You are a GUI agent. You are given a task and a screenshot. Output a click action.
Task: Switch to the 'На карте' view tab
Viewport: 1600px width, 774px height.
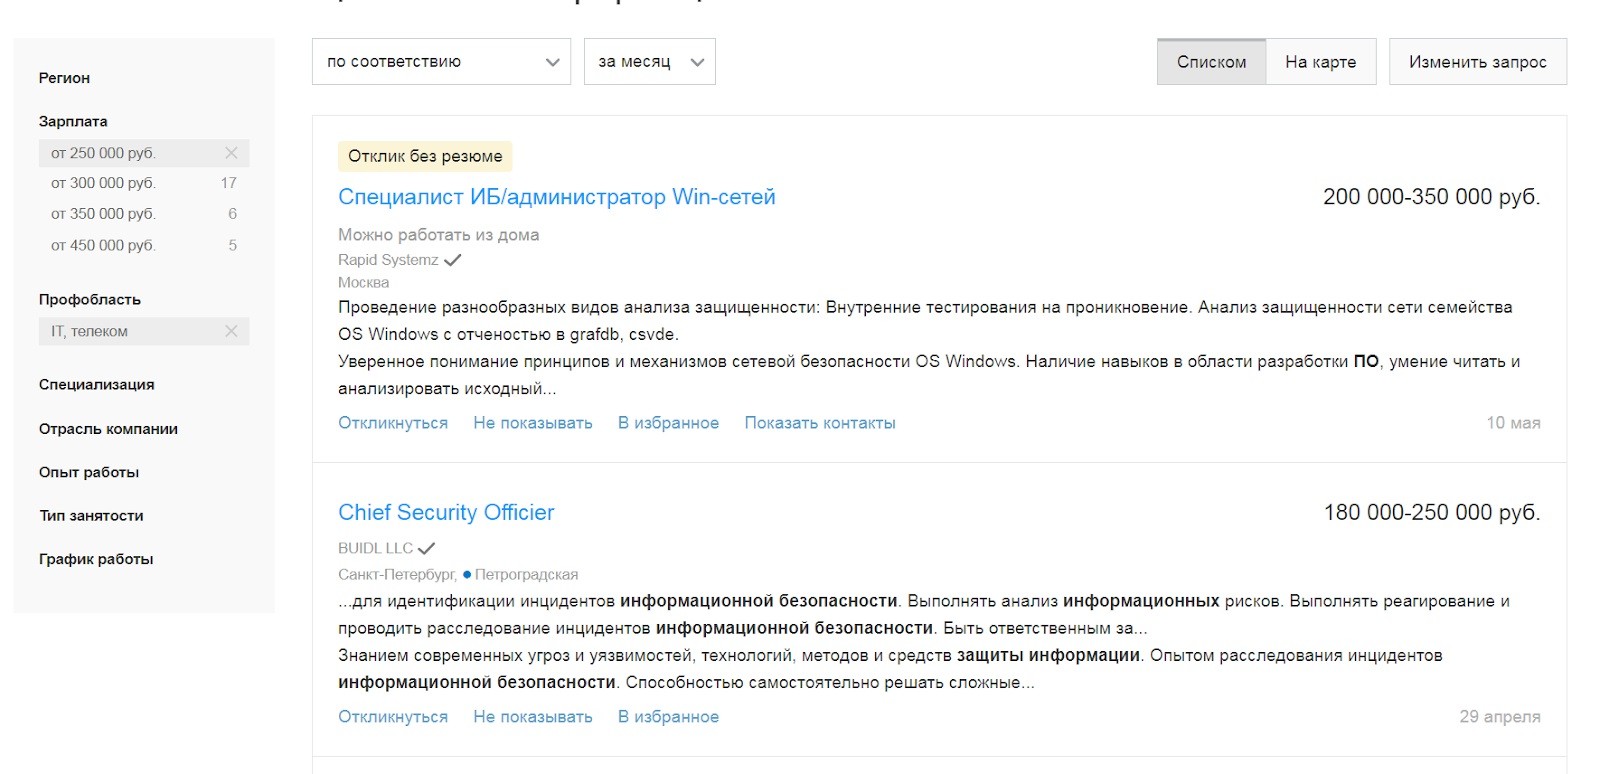tap(1320, 61)
